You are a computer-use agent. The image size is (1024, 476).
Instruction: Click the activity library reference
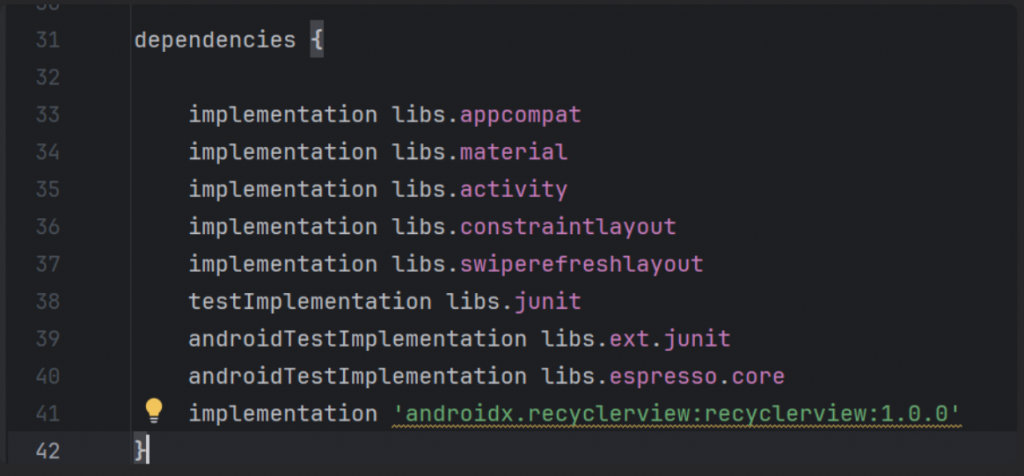[513, 190]
